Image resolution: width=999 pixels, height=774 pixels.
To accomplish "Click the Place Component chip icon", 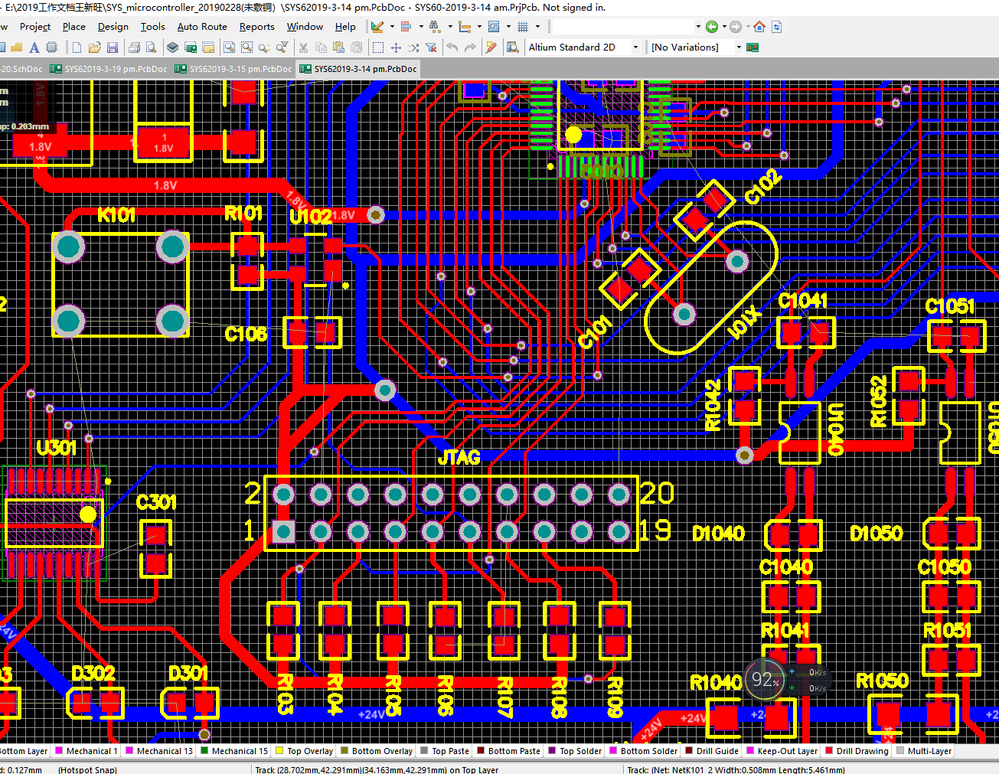I will (52, 47).
